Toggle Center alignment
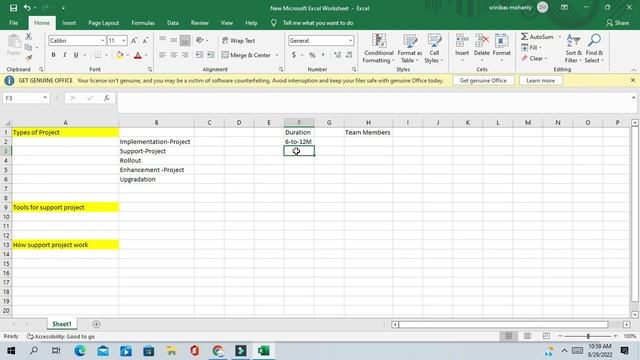Viewport: 640px width, 360px height. click(x=173, y=55)
